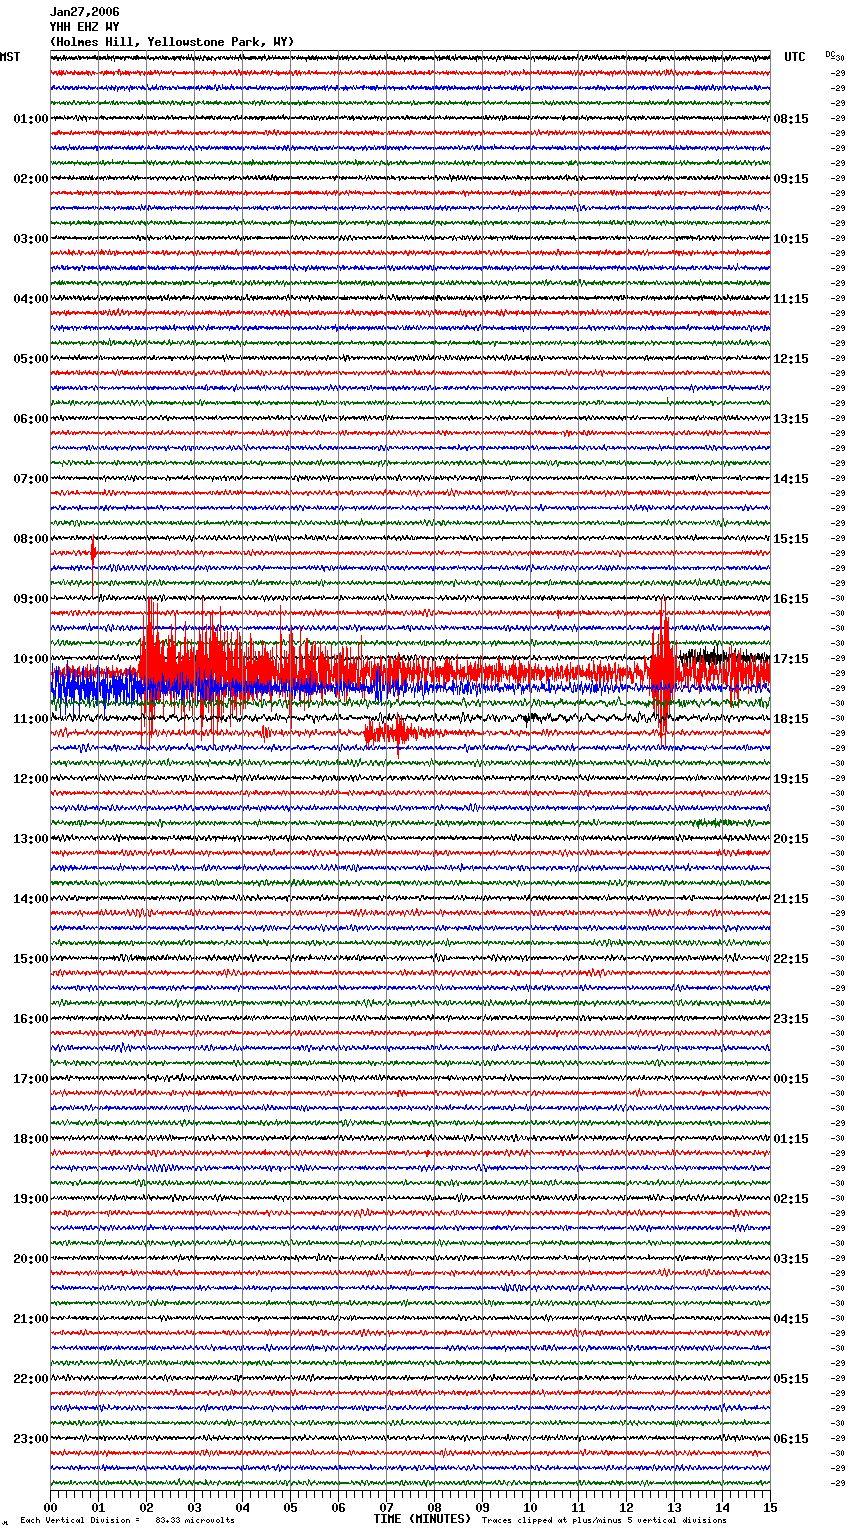Select minute tick label 00 on bottom axis
The image size is (850, 1534).
(50, 1507)
